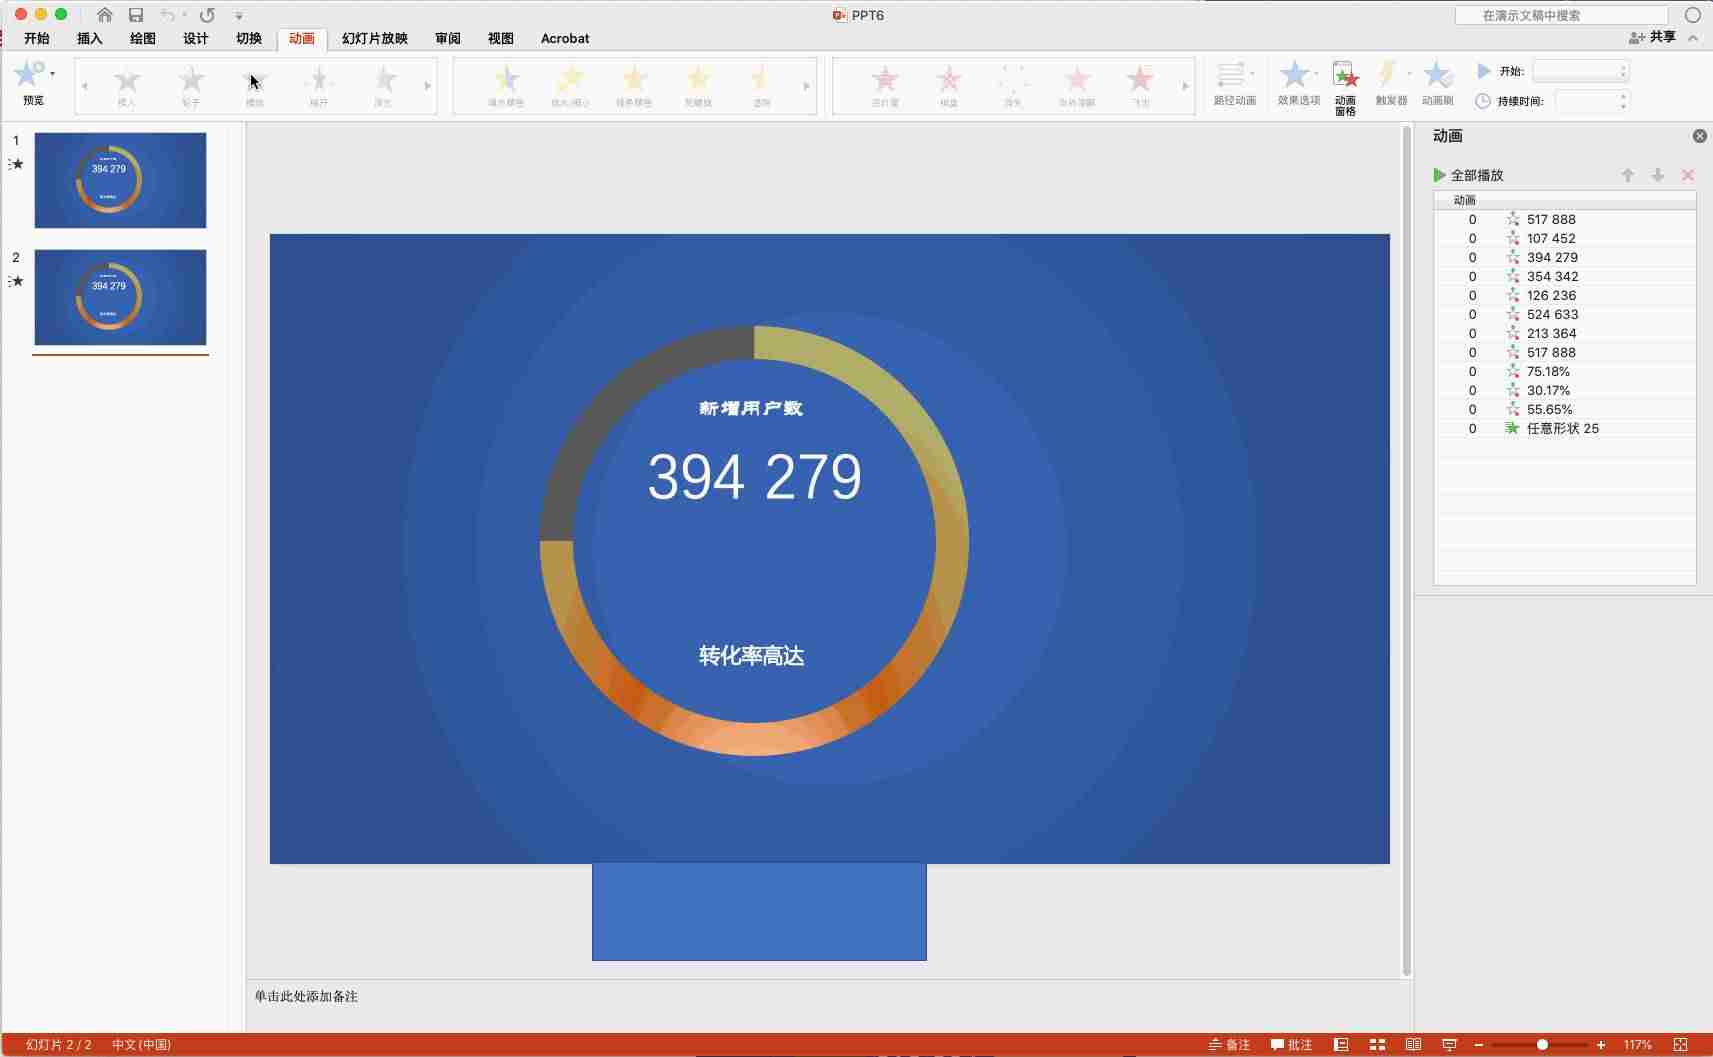Click the Path Animation icon
The width and height of the screenshot is (1713, 1057).
pyautogui.click(x=1231, y=75)
